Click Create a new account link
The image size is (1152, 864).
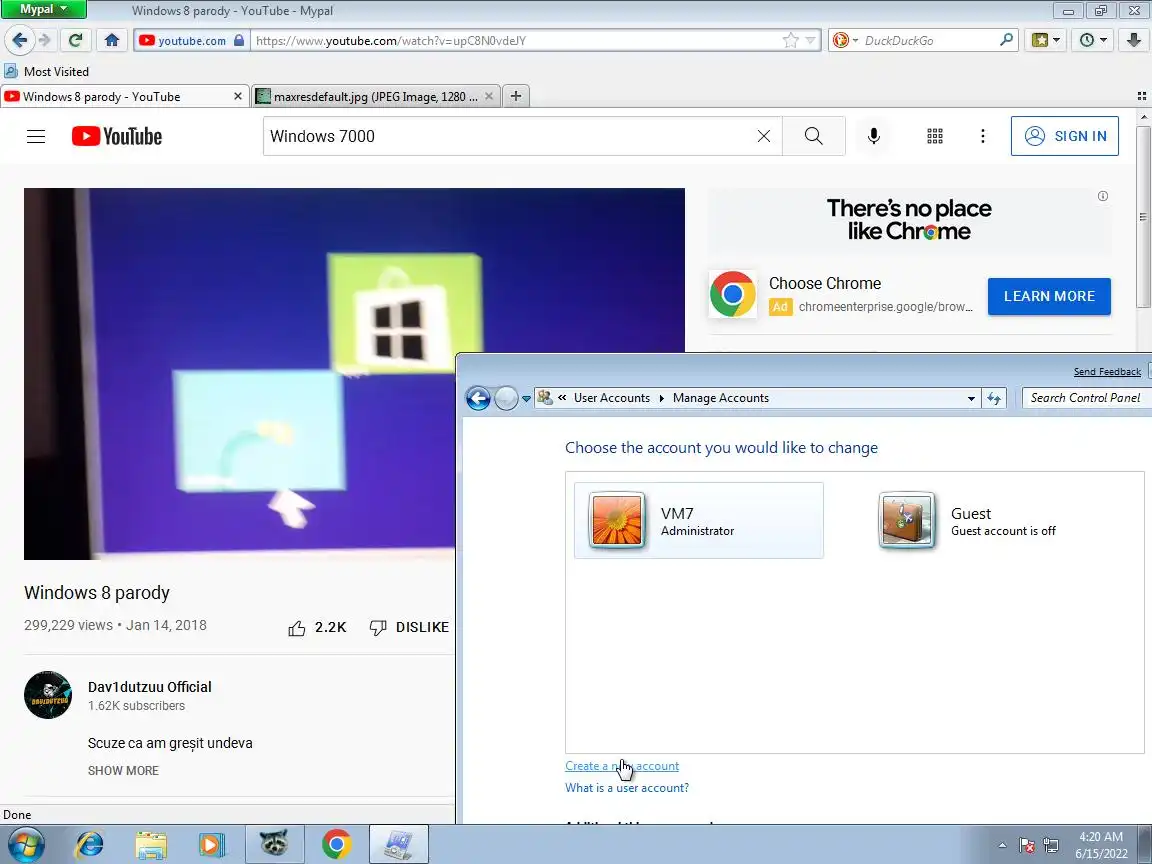622,766
